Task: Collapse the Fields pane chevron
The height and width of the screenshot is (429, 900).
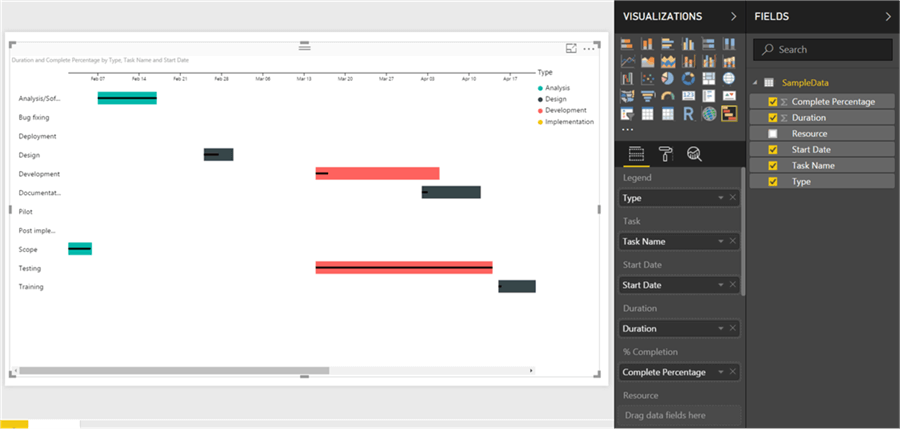Action: 889,17
